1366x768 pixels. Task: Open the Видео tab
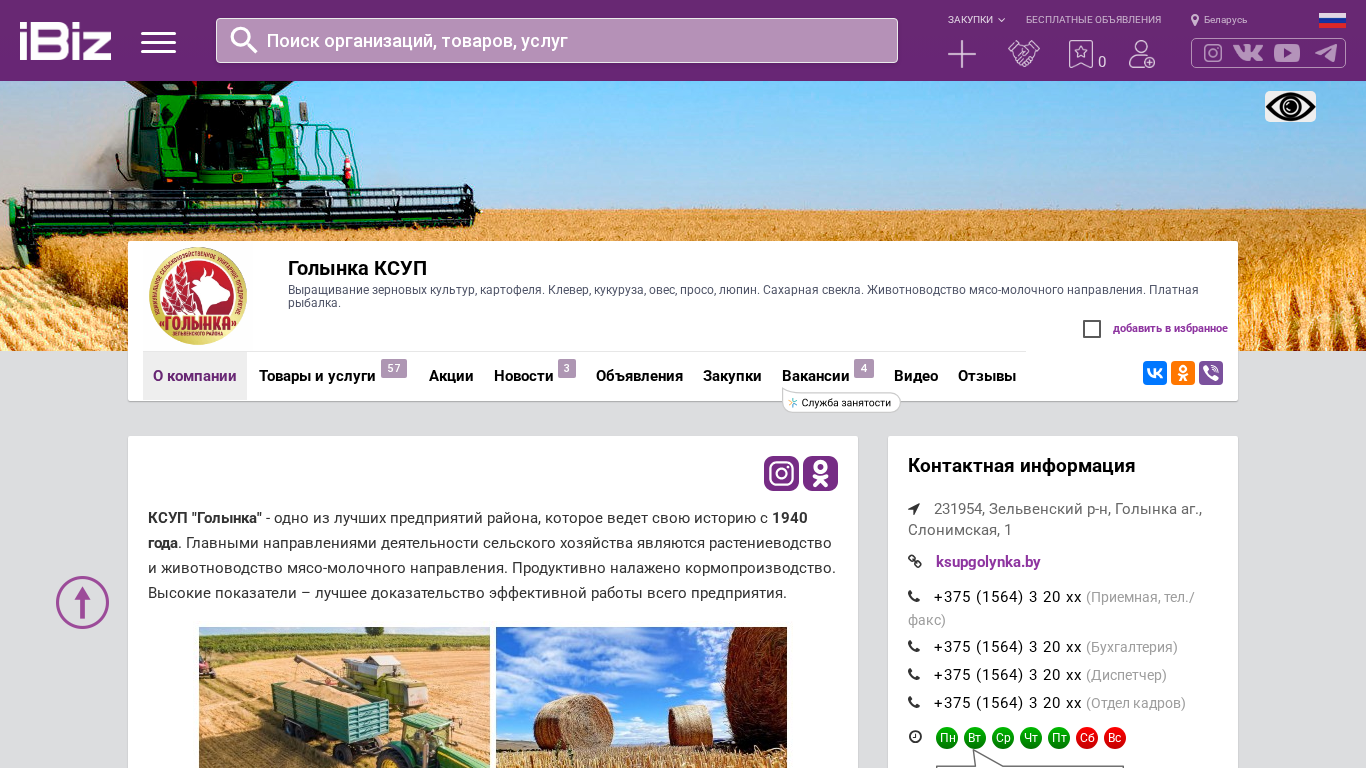[x=916, y=376]
